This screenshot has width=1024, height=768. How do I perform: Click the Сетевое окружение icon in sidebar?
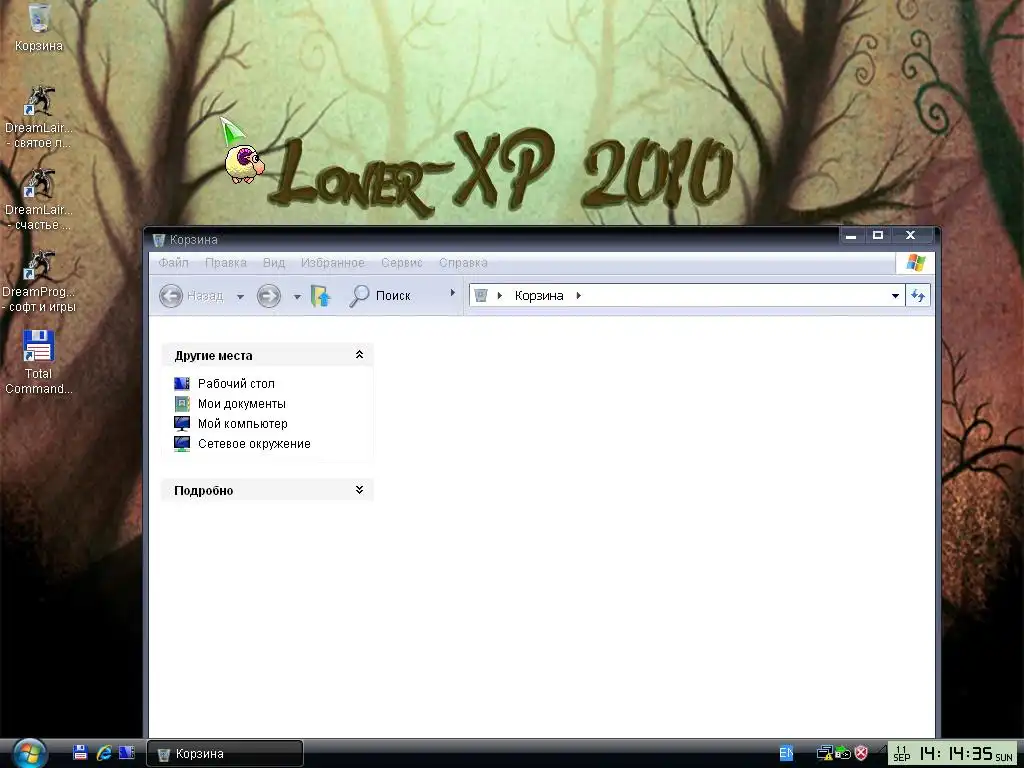tap(182, 443)
